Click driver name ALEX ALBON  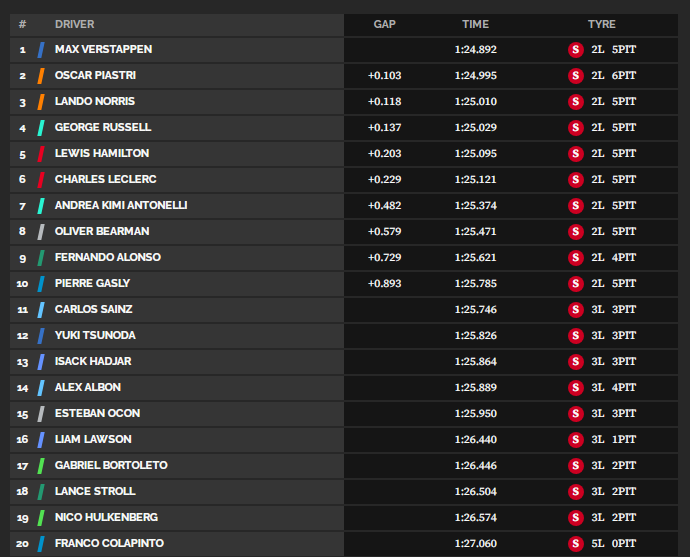(88, 387)
